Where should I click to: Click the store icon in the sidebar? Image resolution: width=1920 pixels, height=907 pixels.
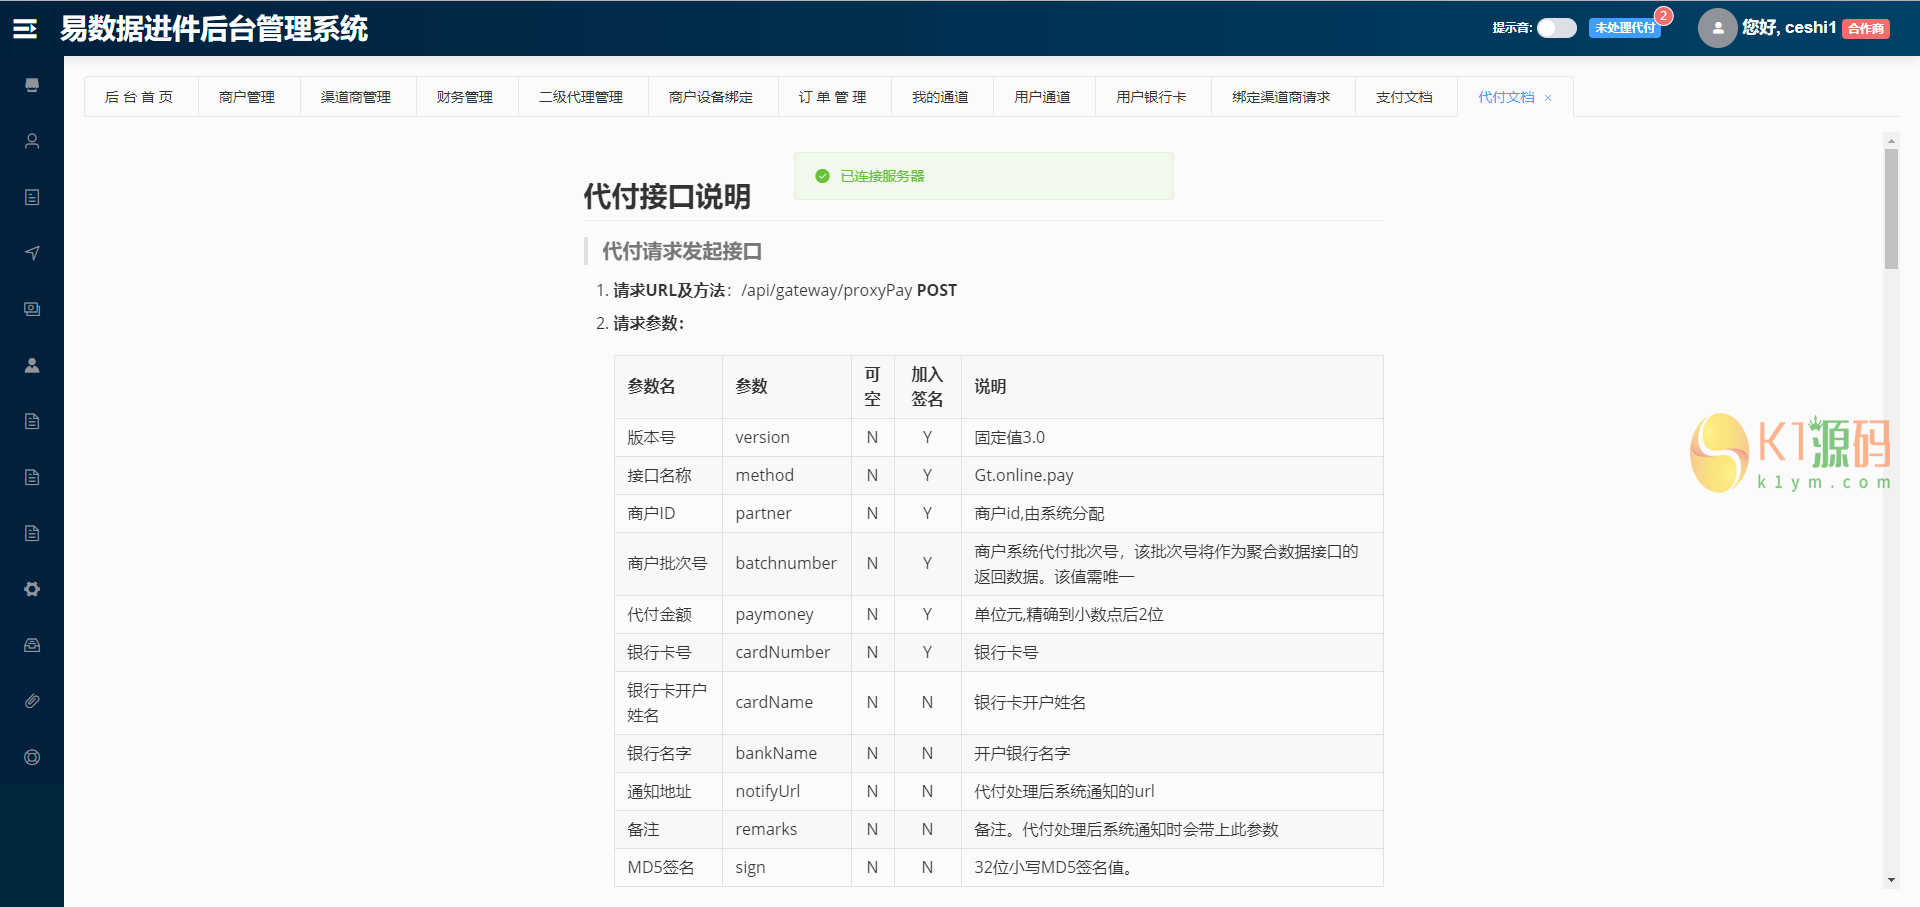(32, 85)
